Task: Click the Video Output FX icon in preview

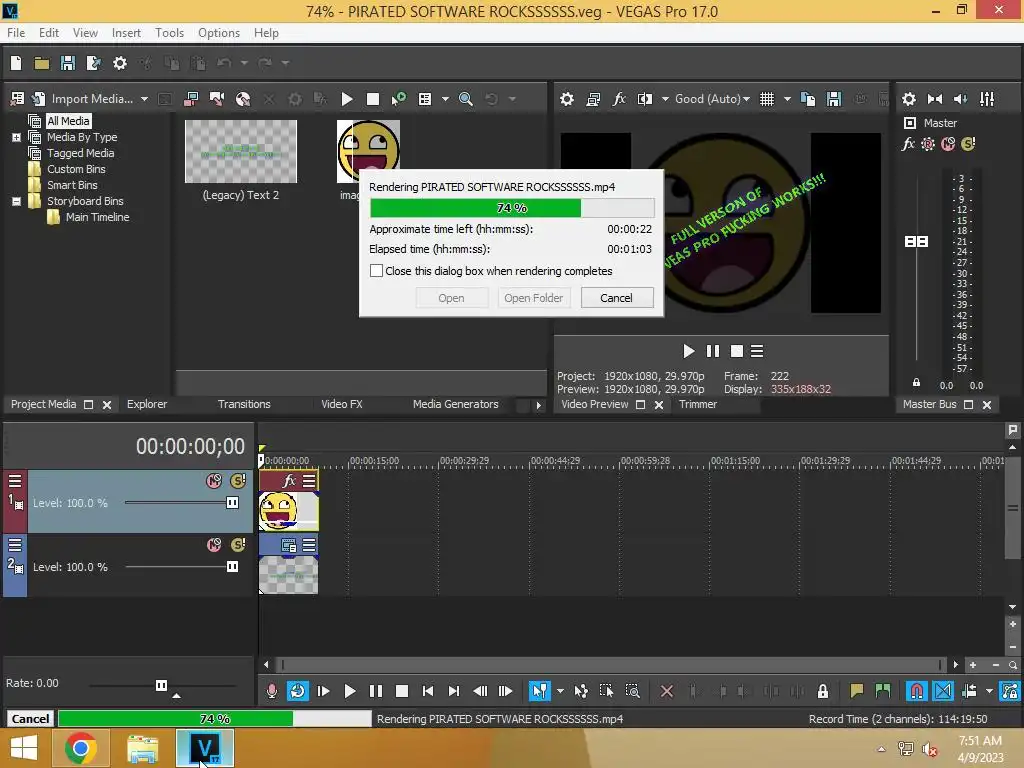Action: point(619,99)
